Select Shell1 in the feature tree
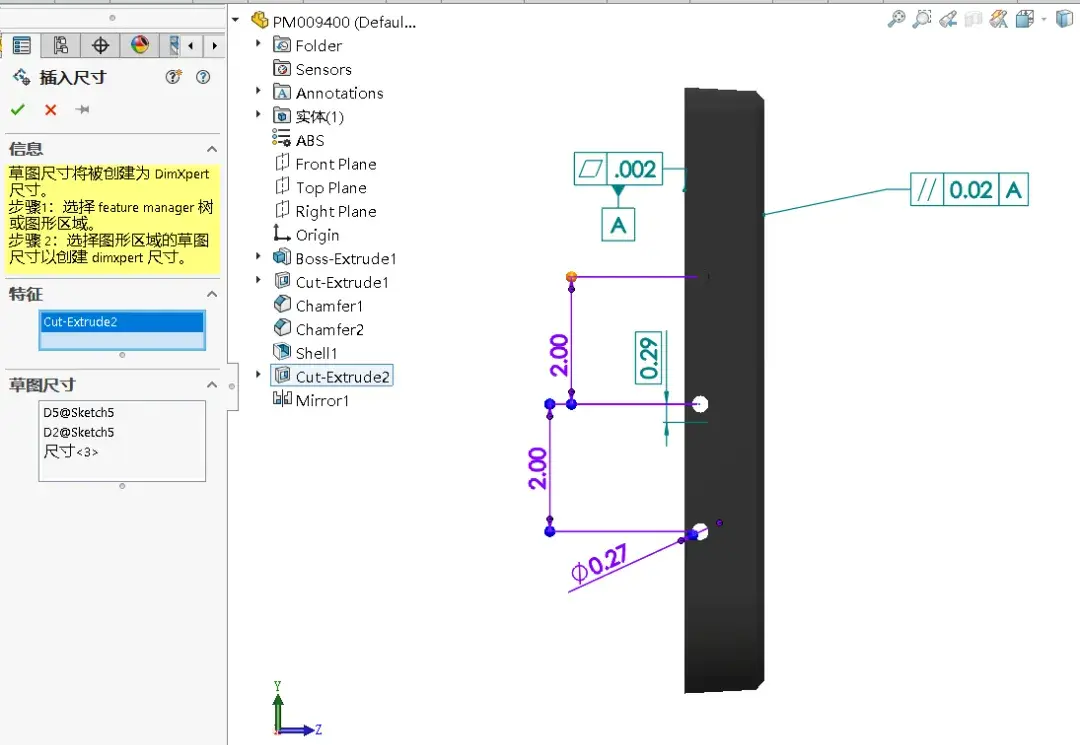The image size is (1080, 745). tap(314, 352)
